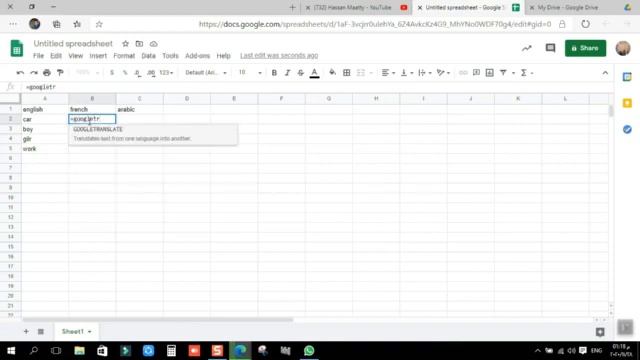Open the font size 10 dropdown
The height and width of the screenshot is (360, 640).
click(x=250, y=73)
